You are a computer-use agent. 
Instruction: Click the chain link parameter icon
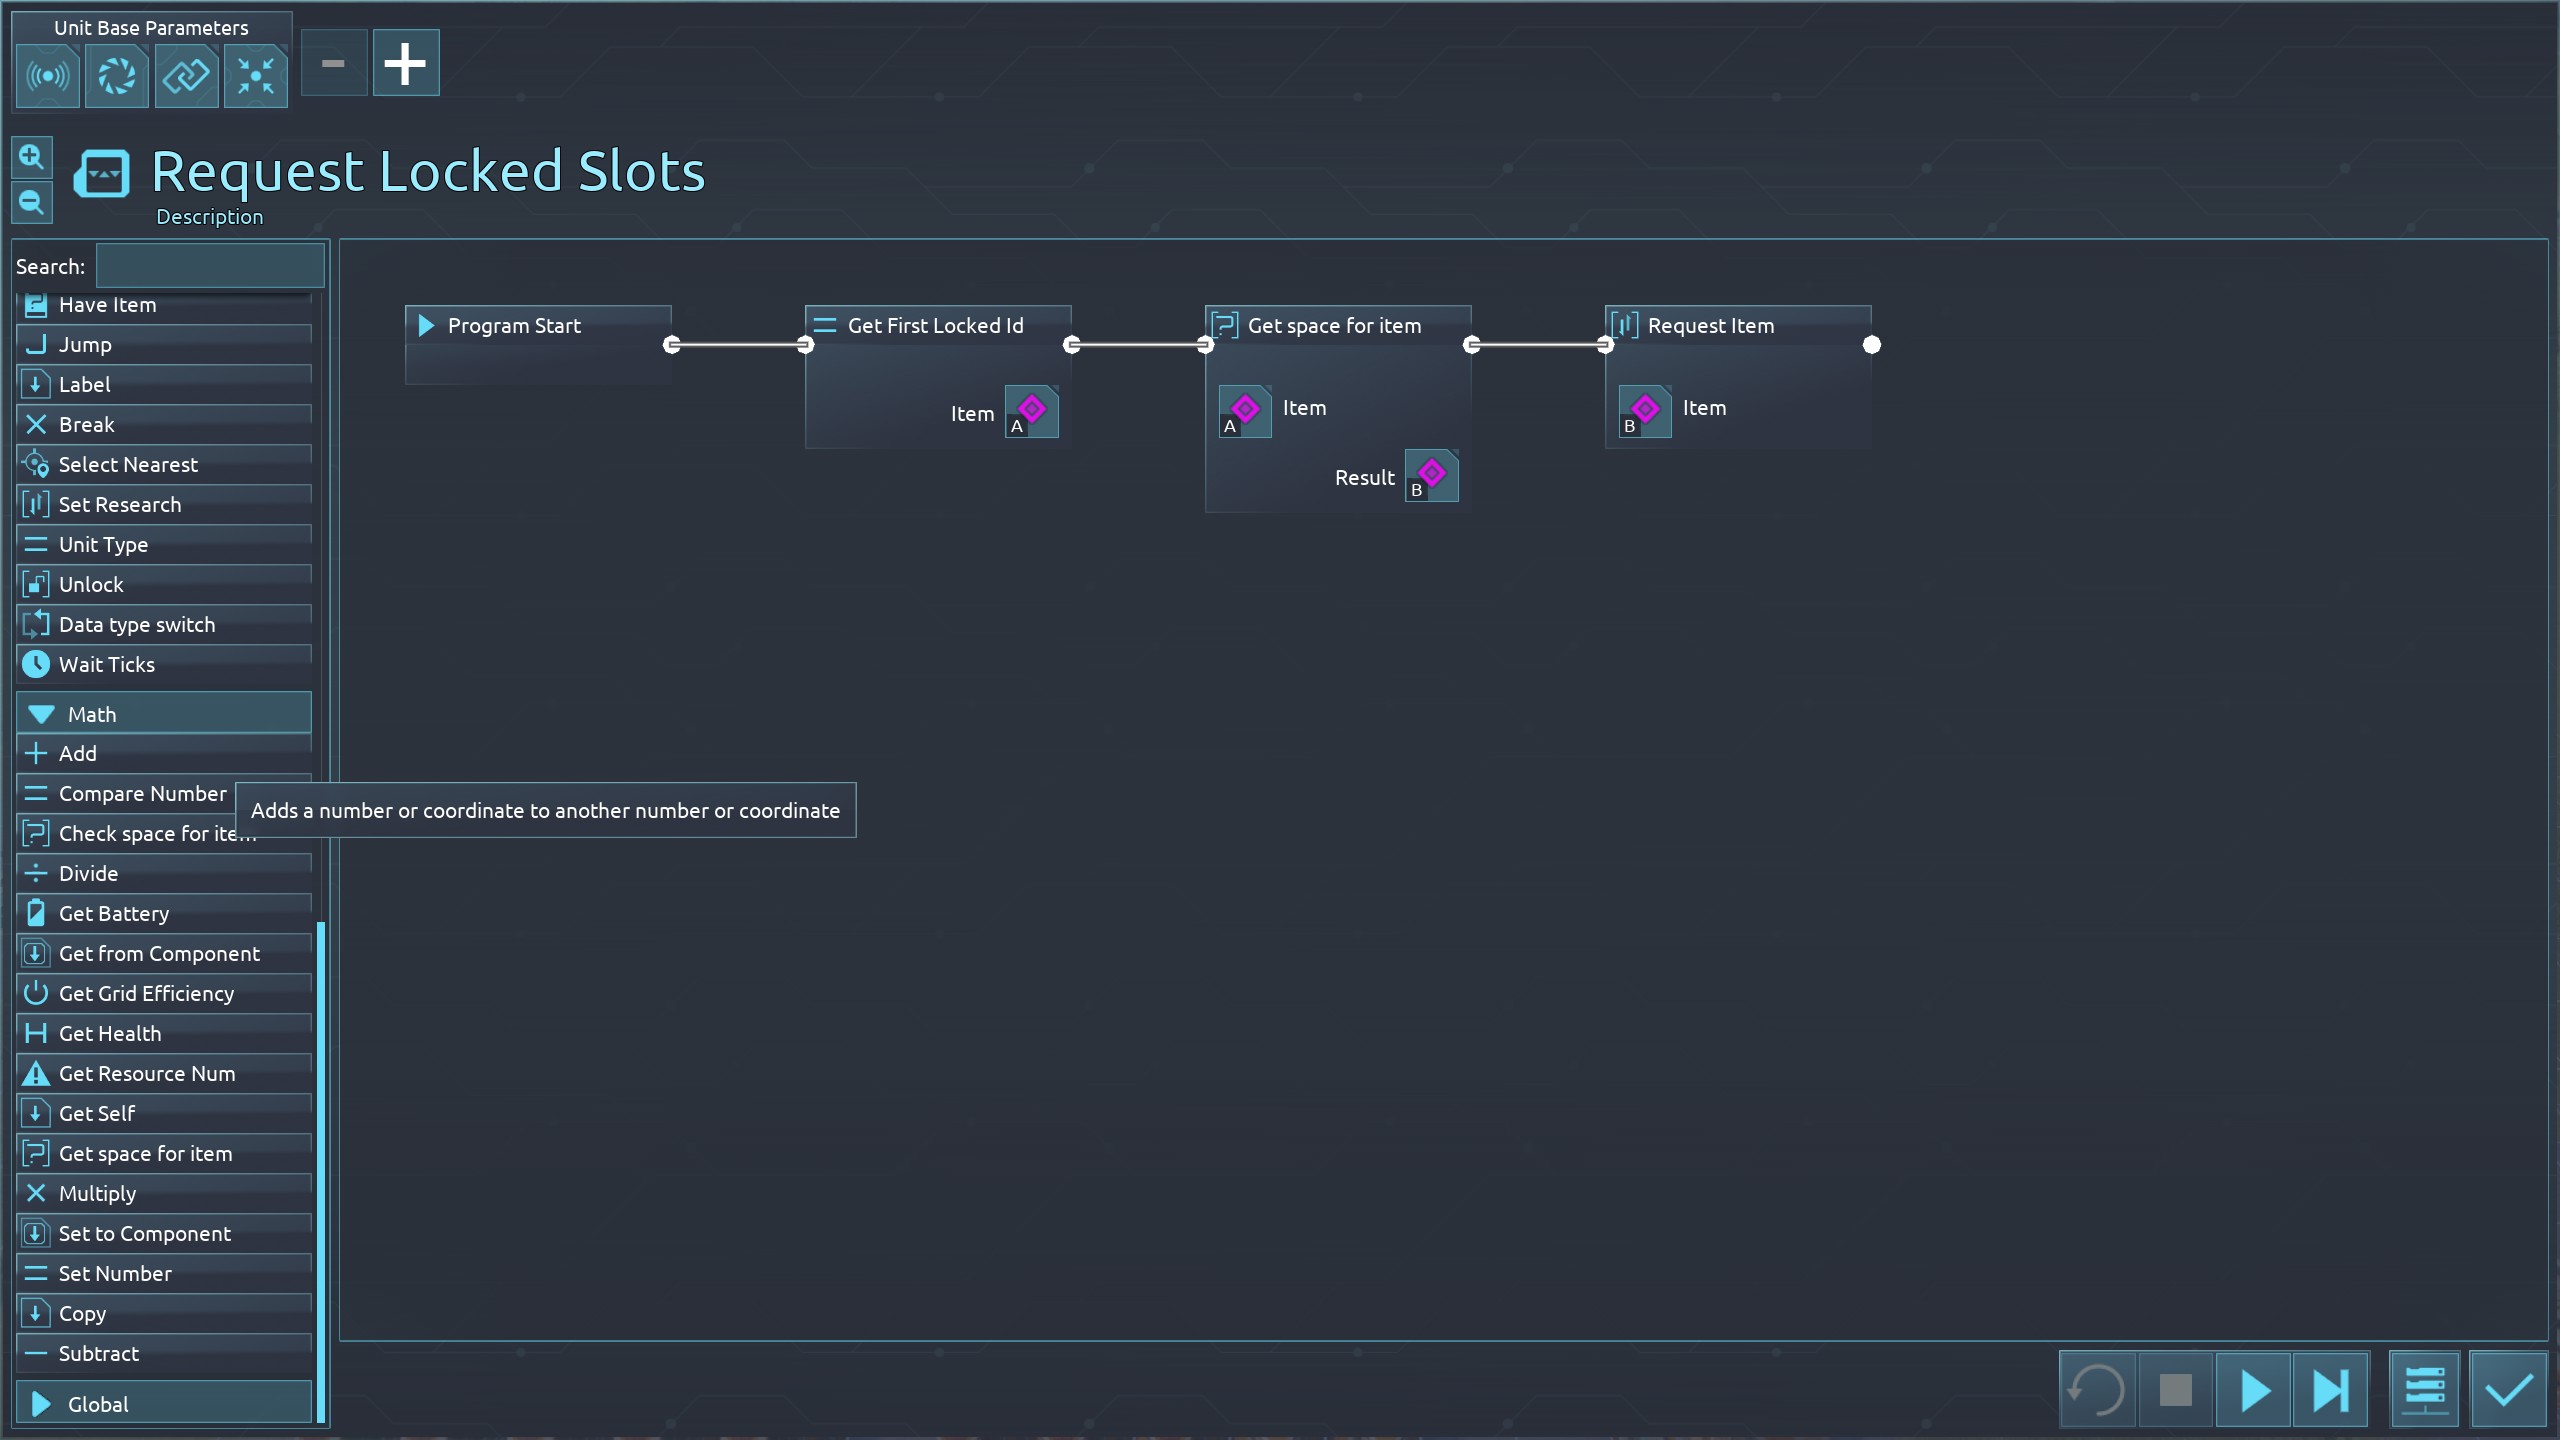[x=186, y=76]
